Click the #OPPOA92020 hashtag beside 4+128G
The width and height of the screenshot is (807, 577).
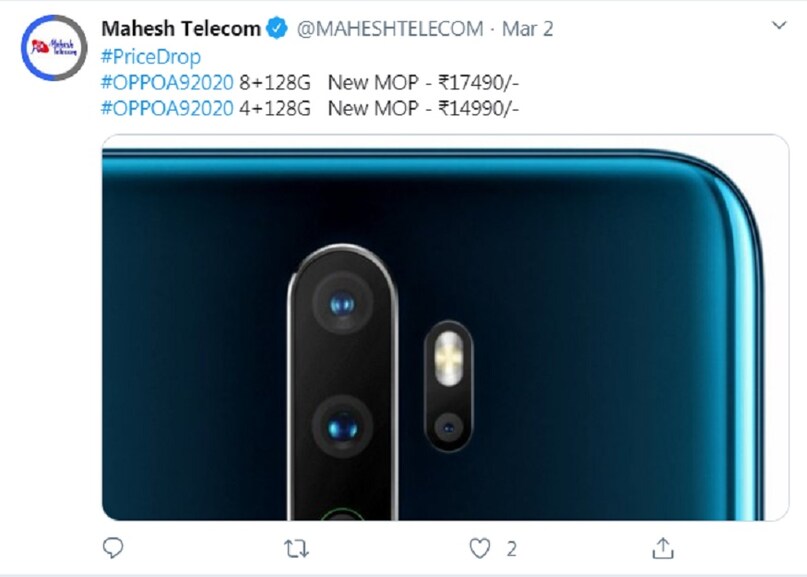(x=168, y=108)
